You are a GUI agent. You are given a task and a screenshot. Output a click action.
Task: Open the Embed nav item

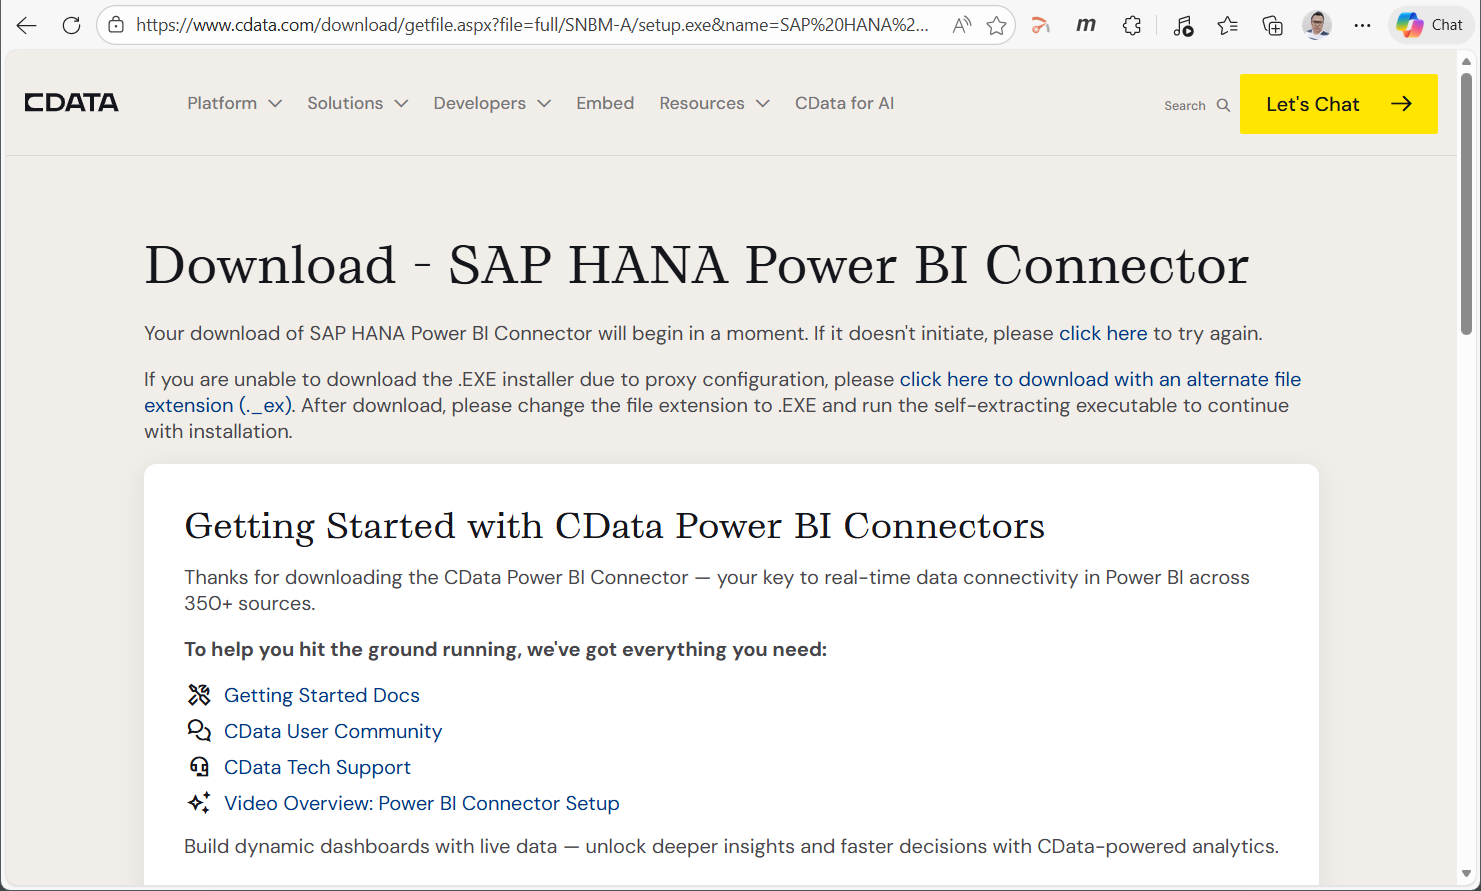pos(605,103)
